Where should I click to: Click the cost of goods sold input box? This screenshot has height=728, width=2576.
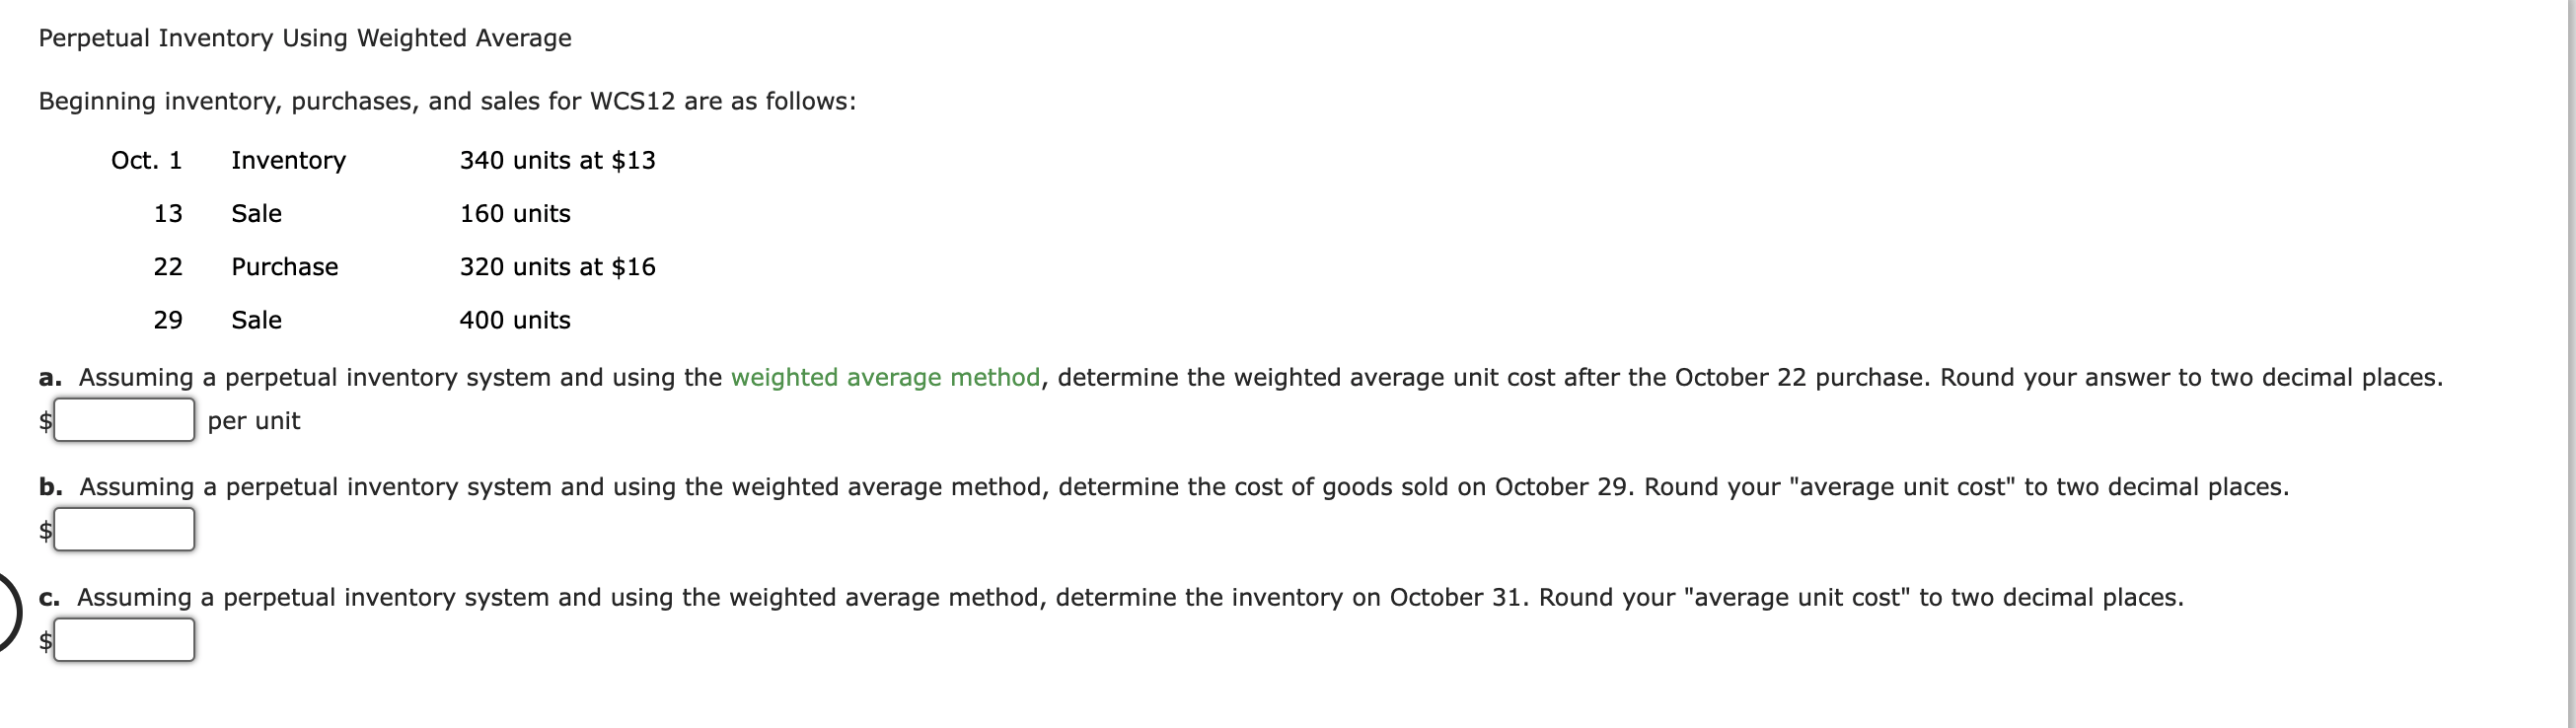(x=124, y=529)
